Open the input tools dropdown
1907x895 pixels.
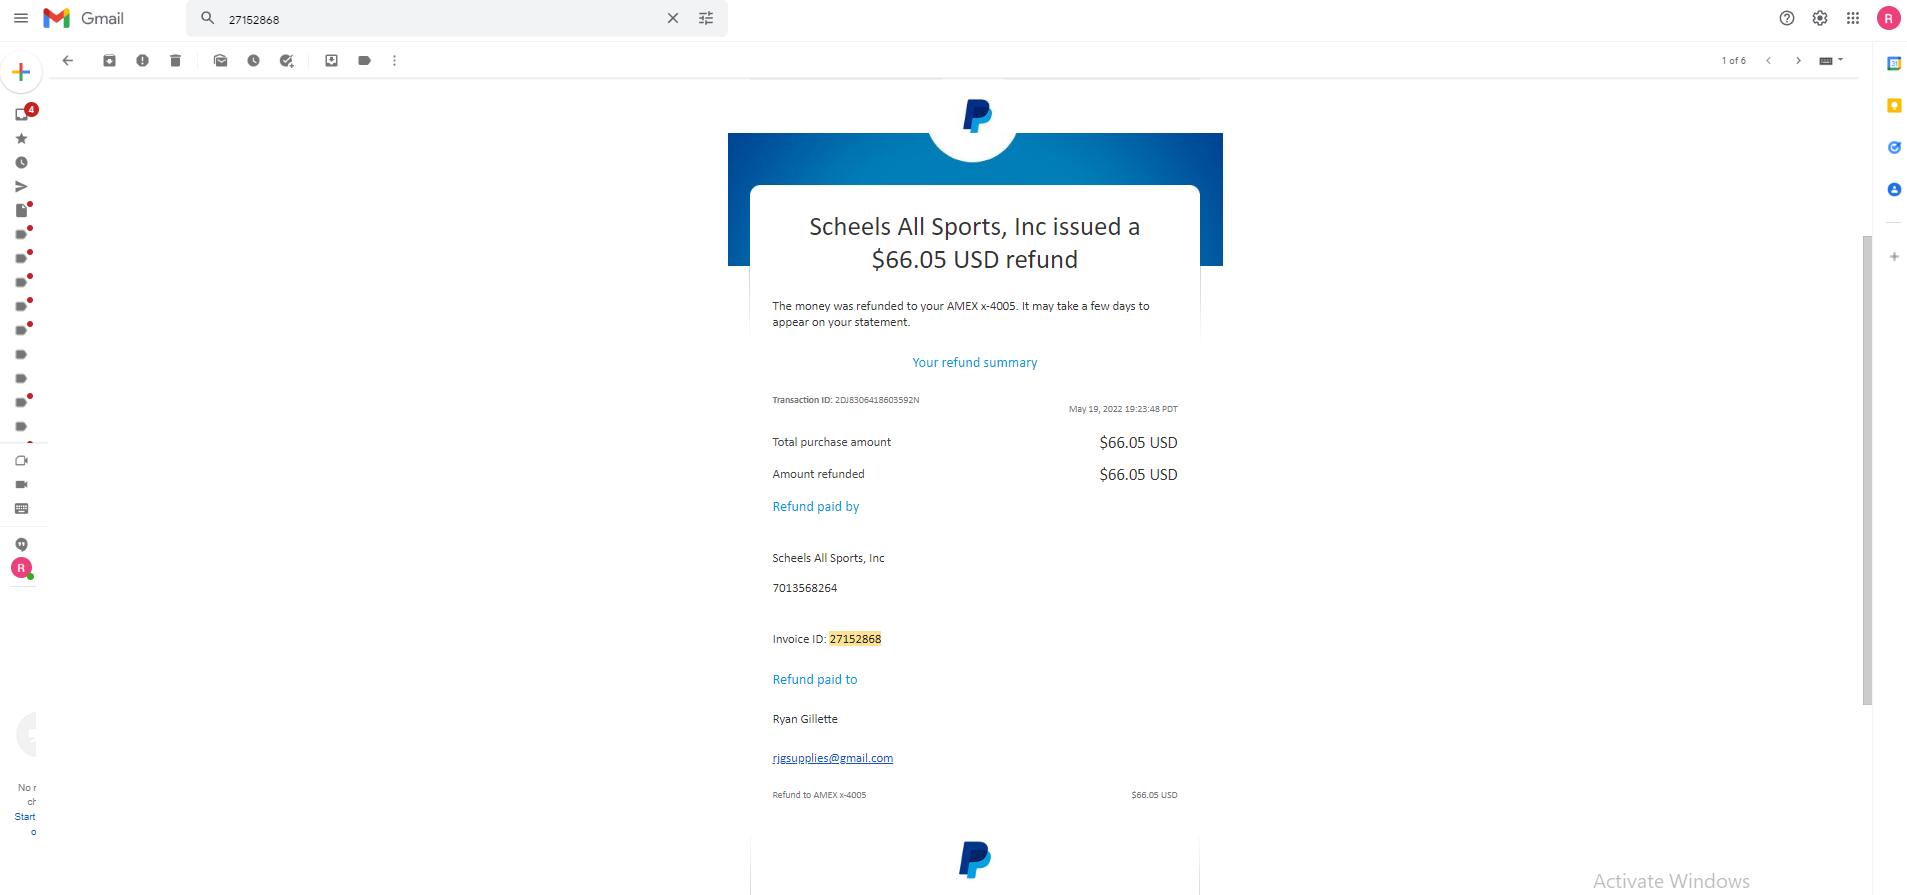click(1831, 61)
